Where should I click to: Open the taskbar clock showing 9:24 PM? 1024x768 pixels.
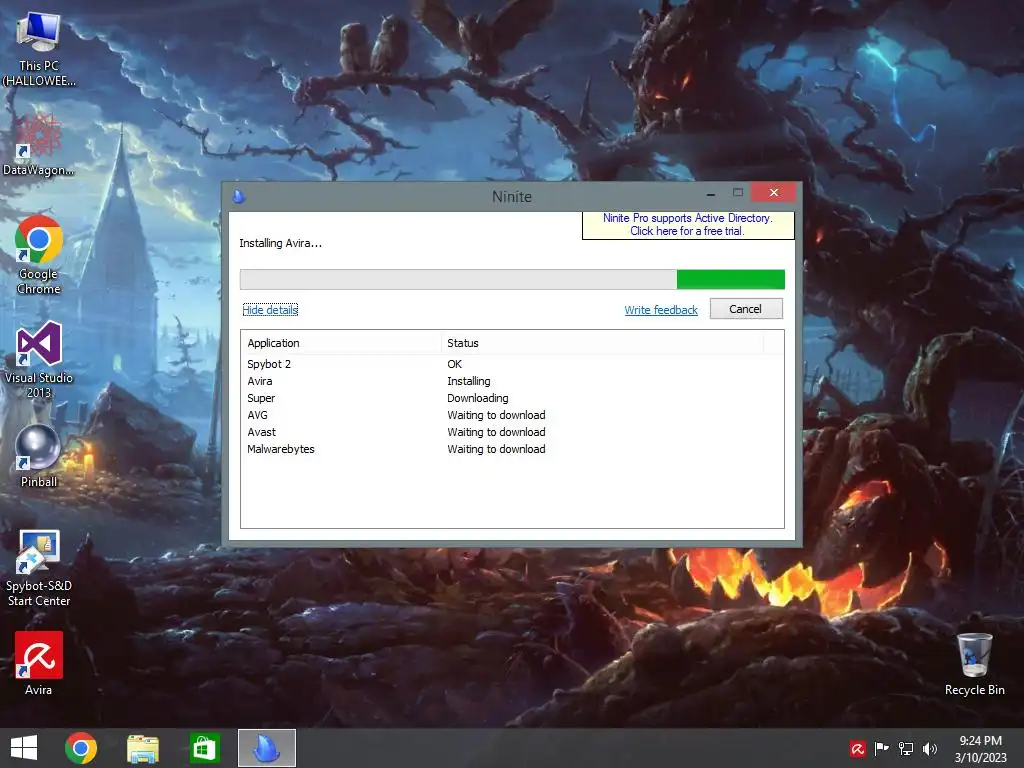click(980, 749)
